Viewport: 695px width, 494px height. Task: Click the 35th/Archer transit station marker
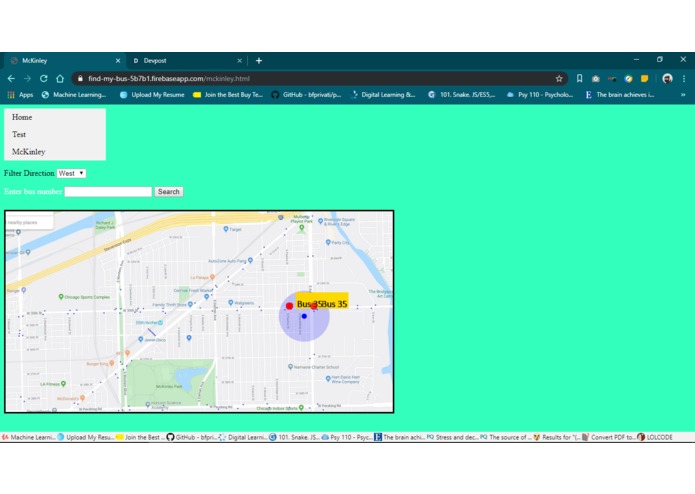pyautogui.click(x=160, y=323)
